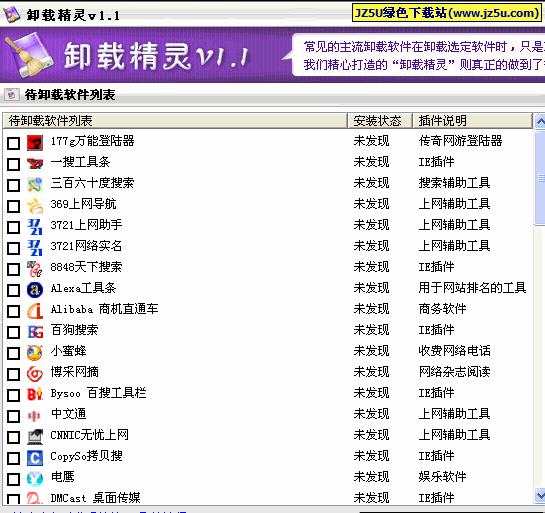Select the 搜索辅助工具 description text

click(x=454, y=183)
